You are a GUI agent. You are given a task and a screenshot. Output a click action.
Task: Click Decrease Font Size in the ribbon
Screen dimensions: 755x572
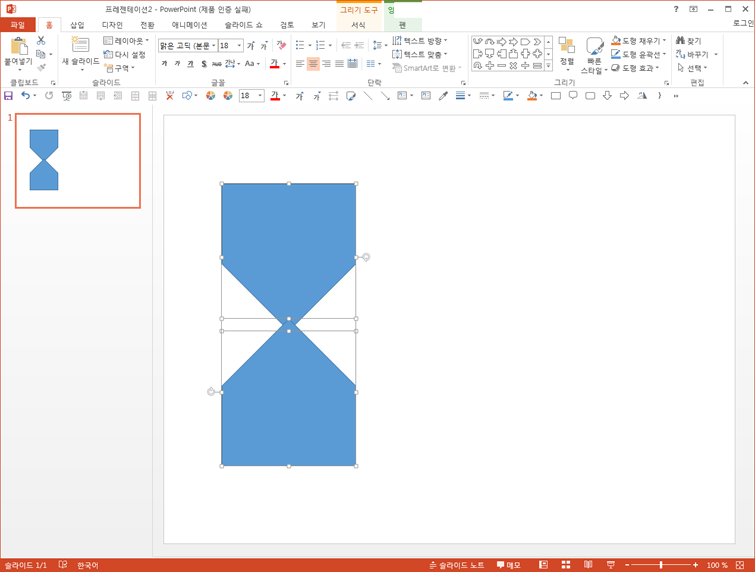264,46
